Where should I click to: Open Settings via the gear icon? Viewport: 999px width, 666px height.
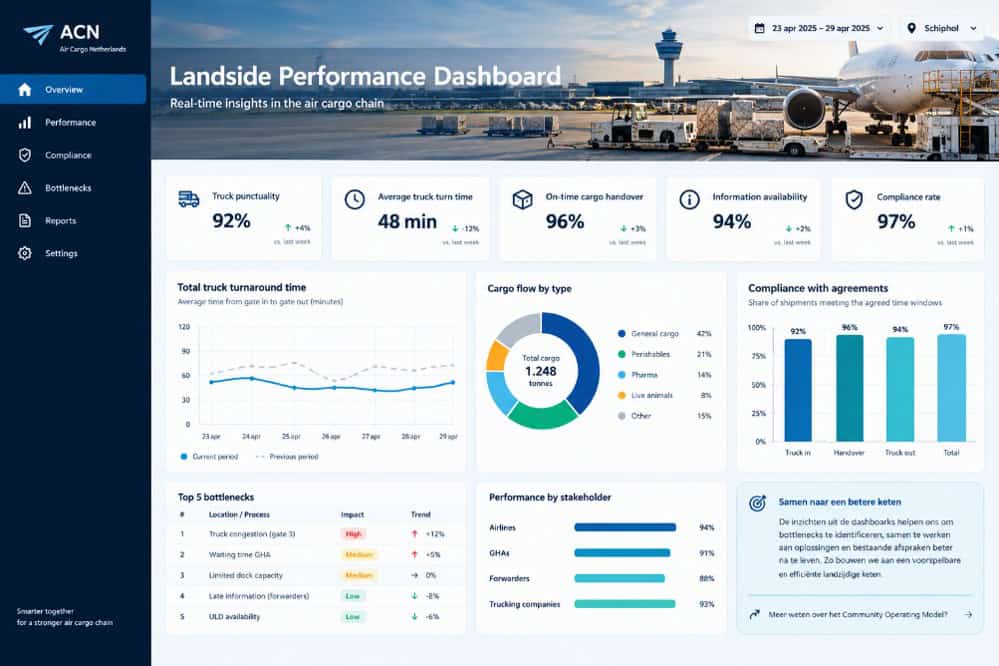[x=25, y=253]
